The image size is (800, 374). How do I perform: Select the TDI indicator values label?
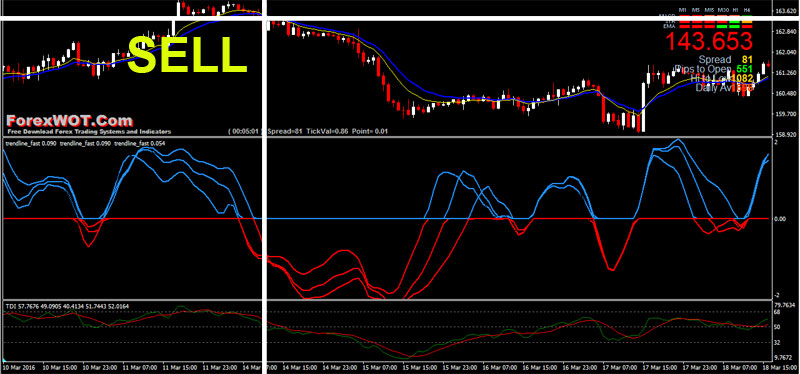tap(67, 306)
